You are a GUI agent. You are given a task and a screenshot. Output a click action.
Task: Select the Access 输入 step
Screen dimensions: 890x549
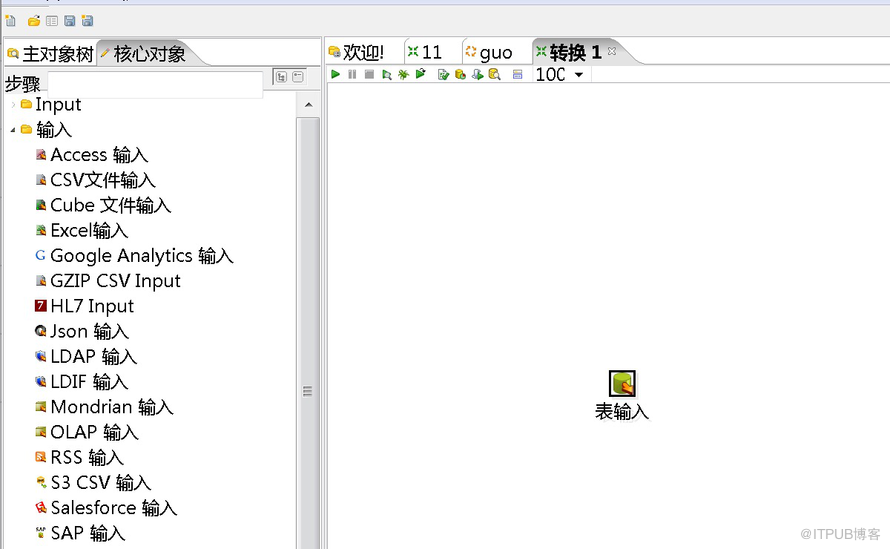[x=91, y=155]
